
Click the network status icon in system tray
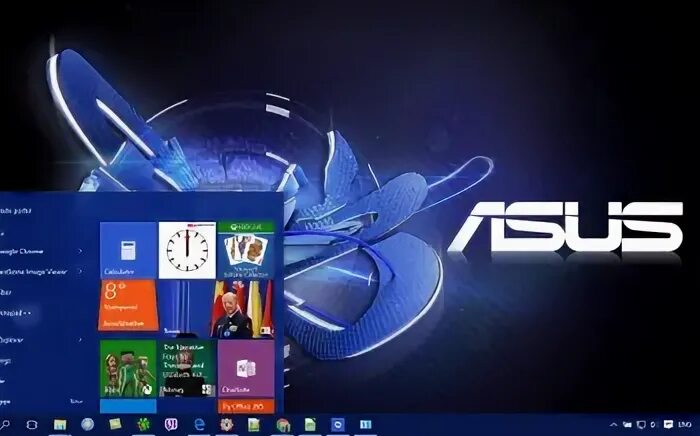[641, 424]
